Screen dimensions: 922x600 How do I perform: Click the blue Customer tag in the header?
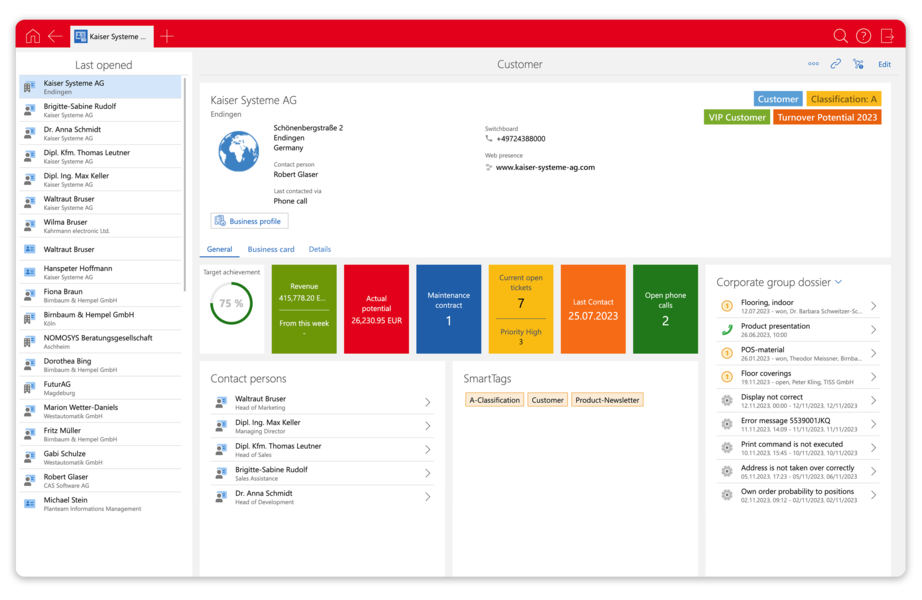click(778, 99)
